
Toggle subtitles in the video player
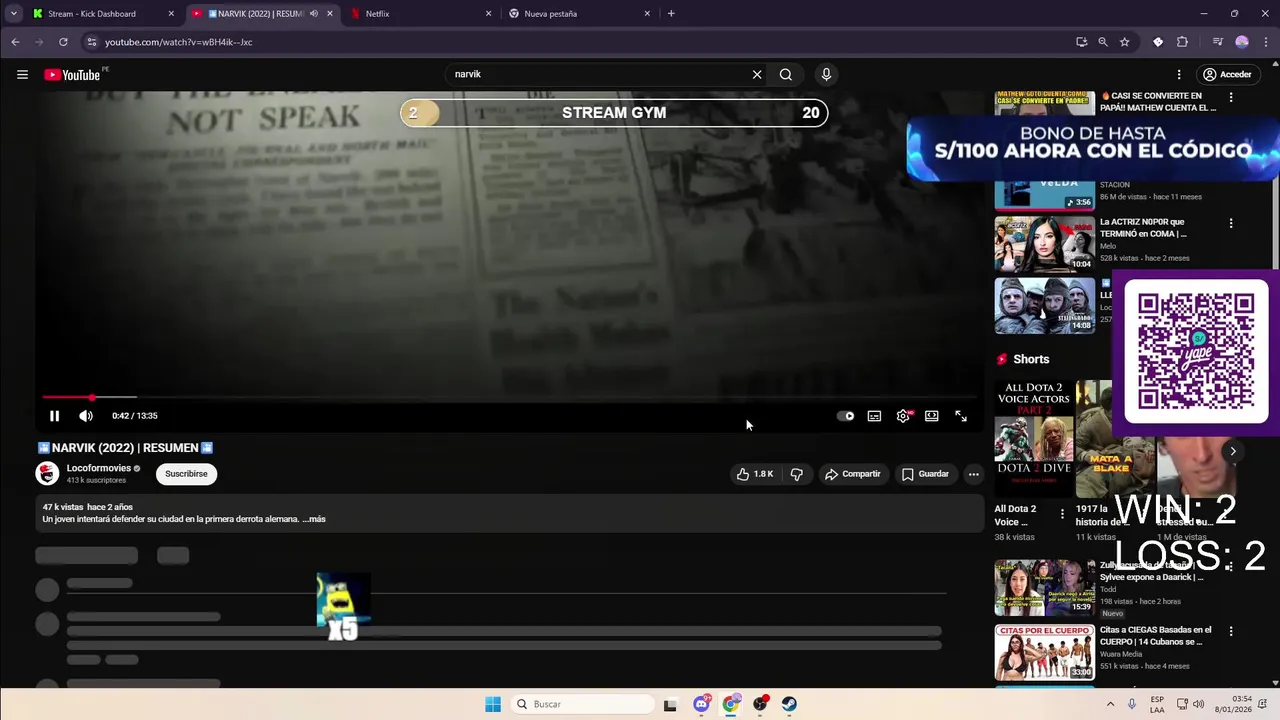pyautogui.click(x=874, y=416)
